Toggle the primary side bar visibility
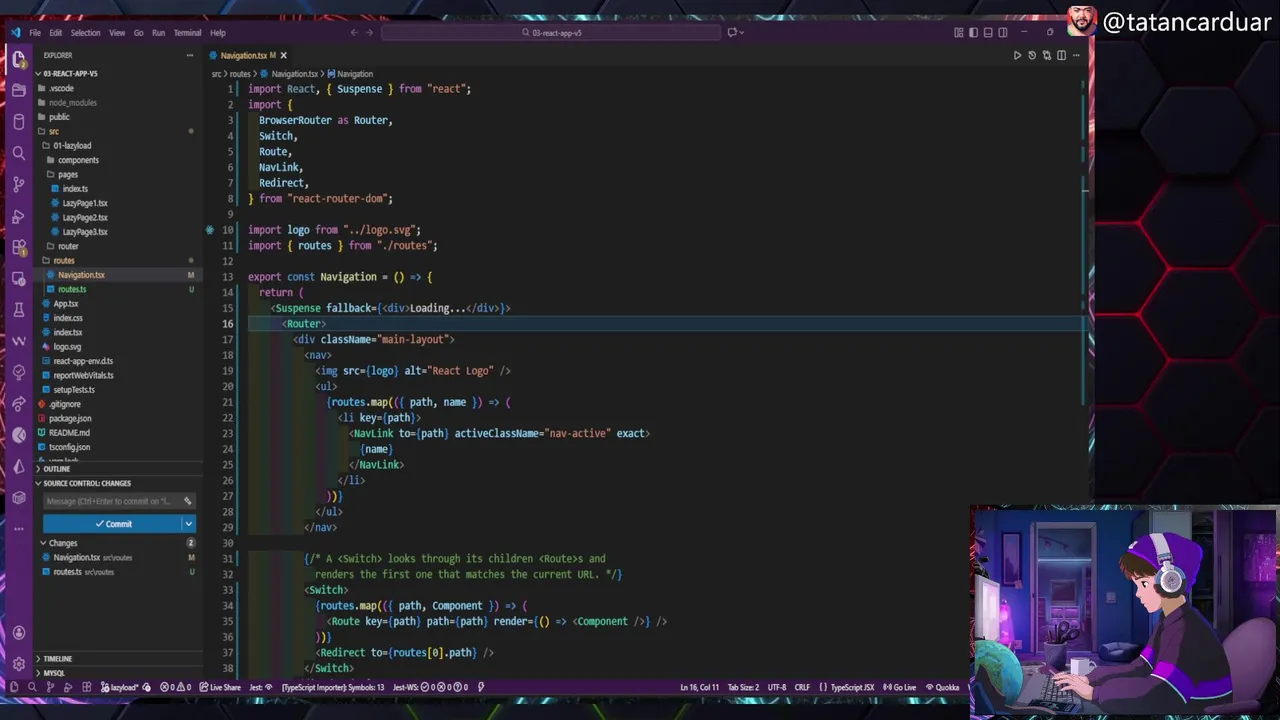The height and width of the screenshot is (720, 1280). 973,32
